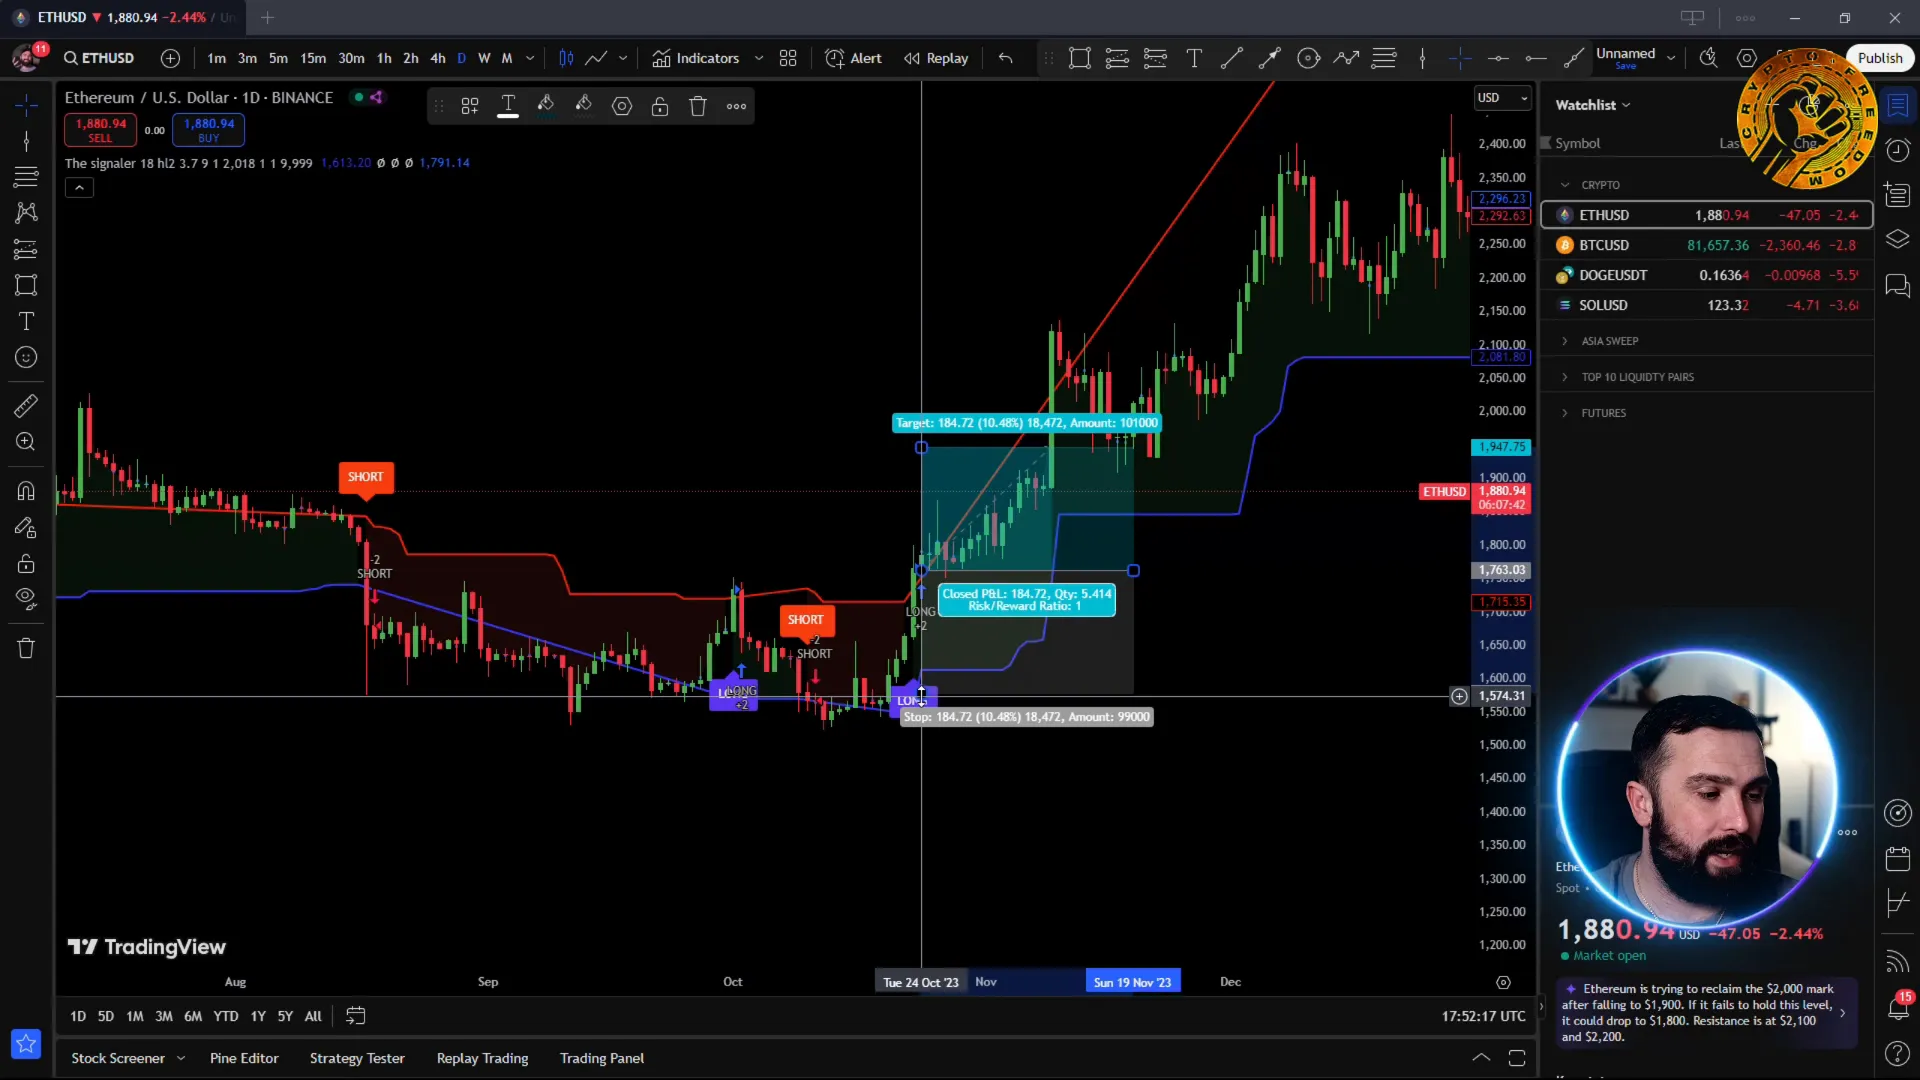Delete the selected drawing in floating toolbar
This screenshot has height=1080, width=1920.
[x=698, y=106]
